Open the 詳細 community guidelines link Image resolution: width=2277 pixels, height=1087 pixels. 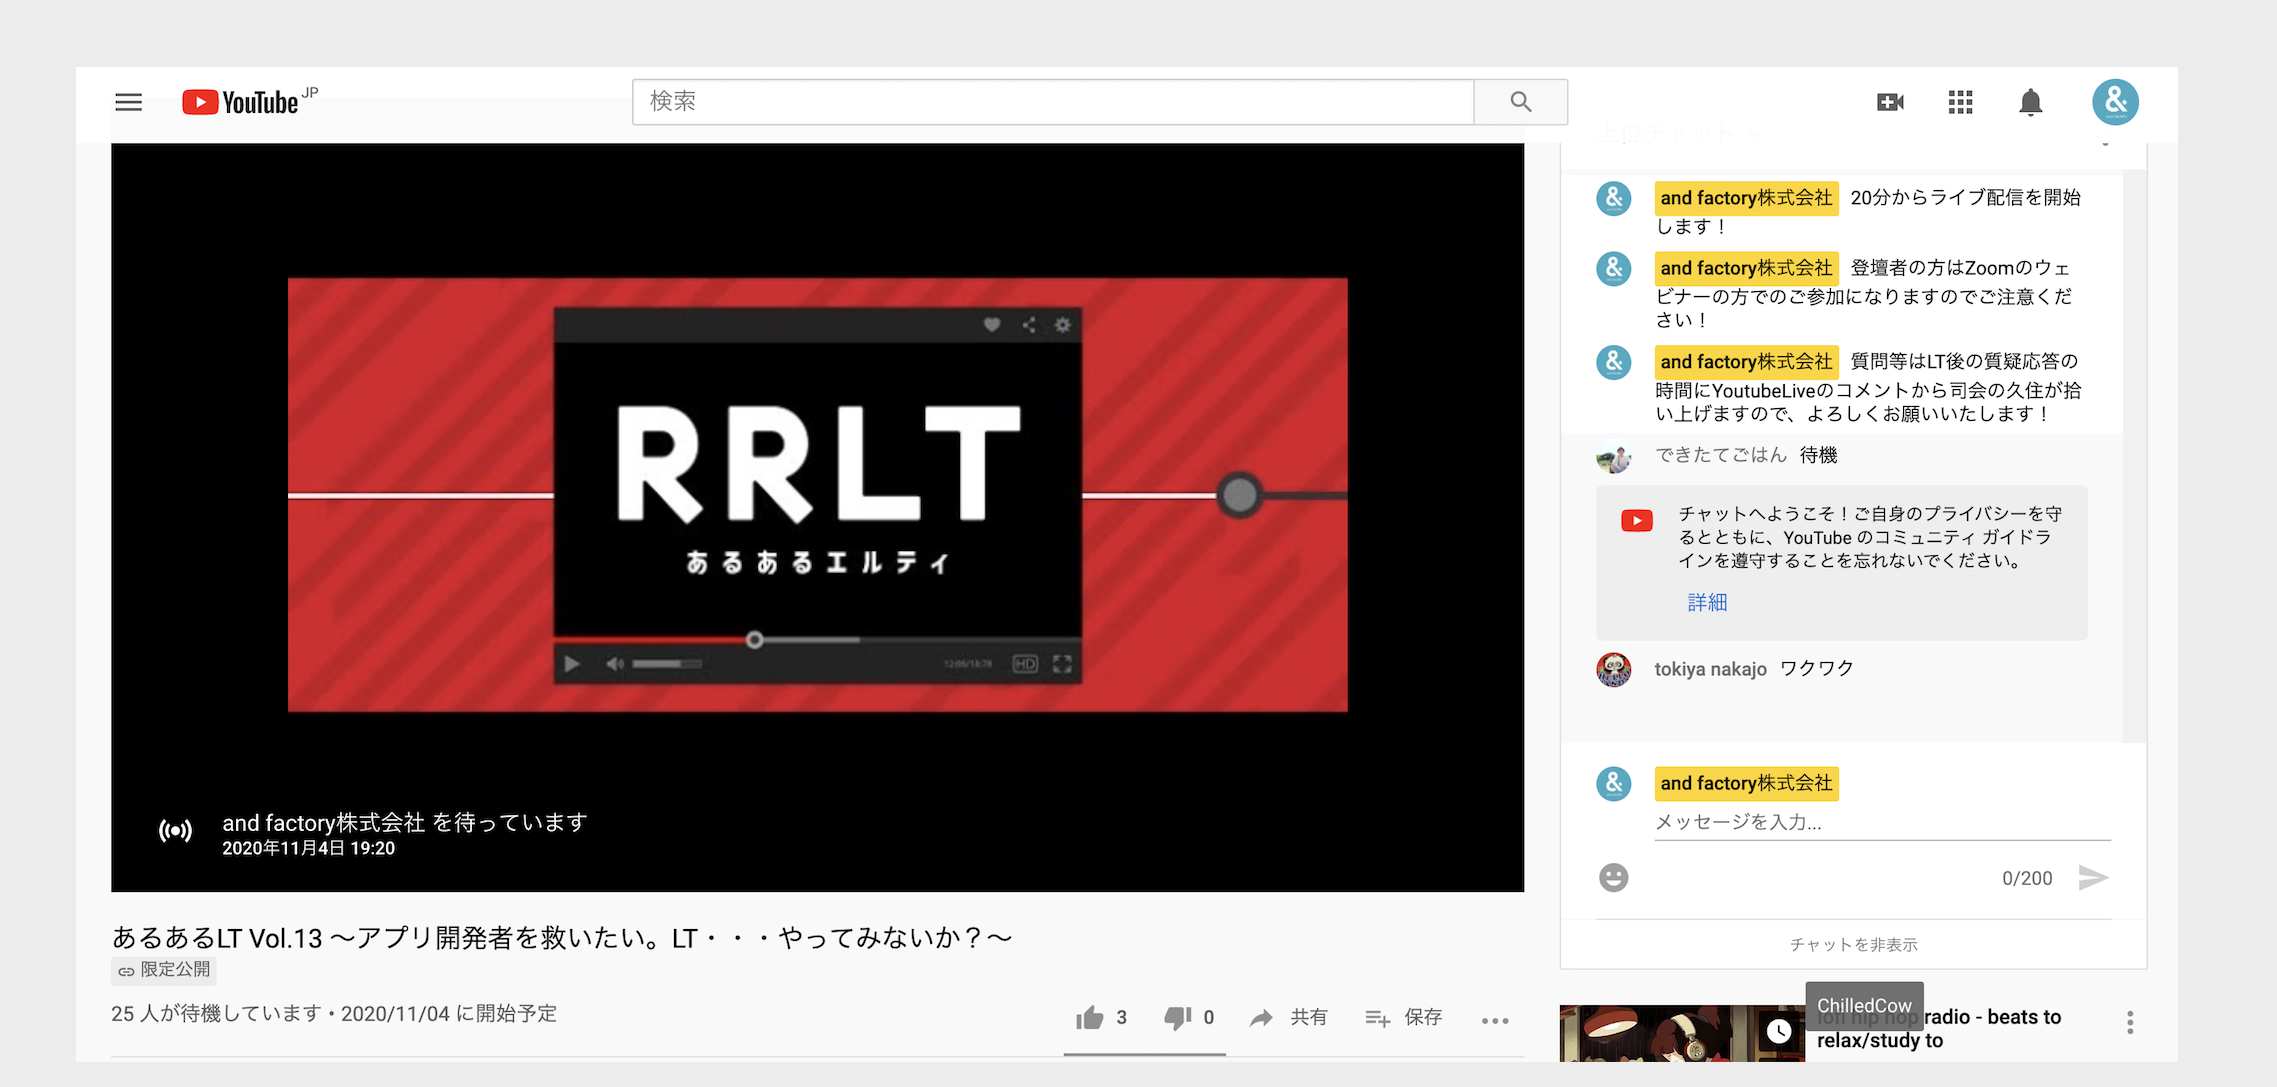tap(1706, 602)
